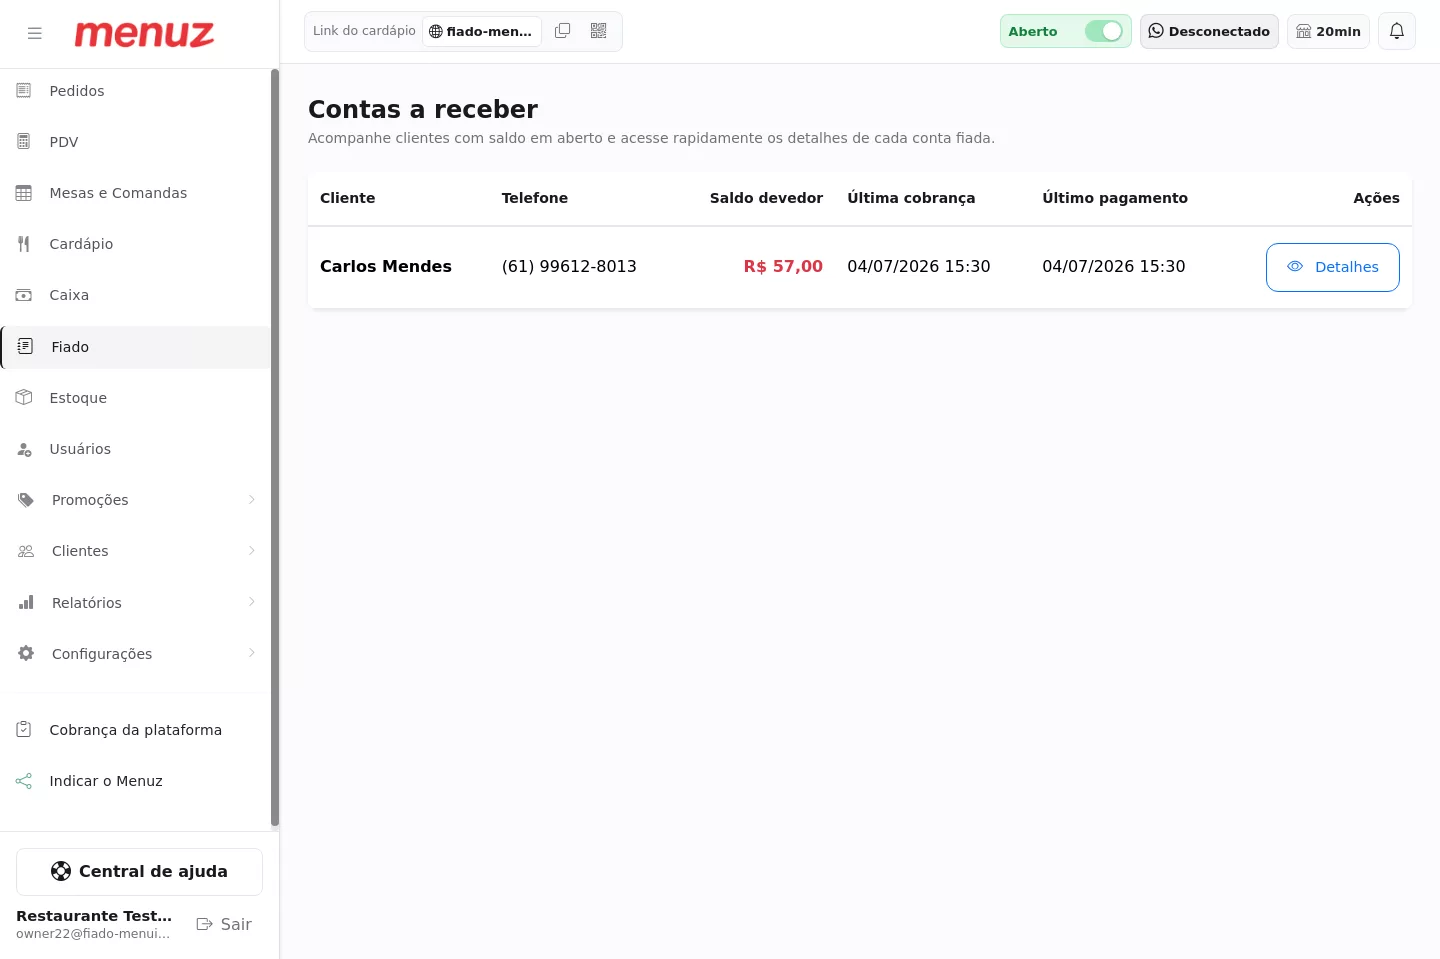Open Mesas e Comandas
Image resolution: width=1440 pixels, height=959 pixels.
(x=136, y=193)
